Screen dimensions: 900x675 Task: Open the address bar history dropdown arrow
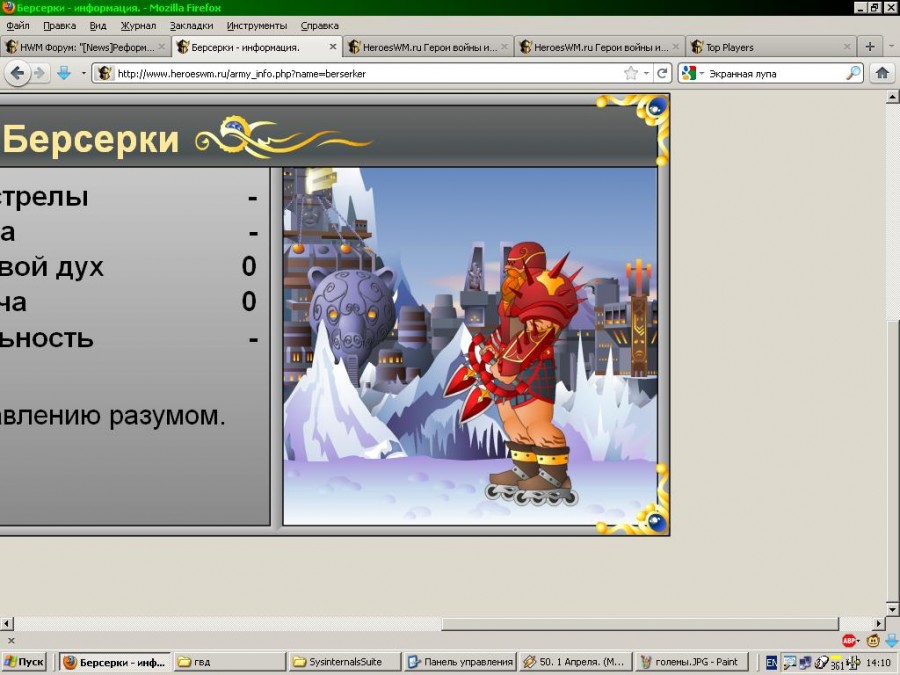(646, 73)
